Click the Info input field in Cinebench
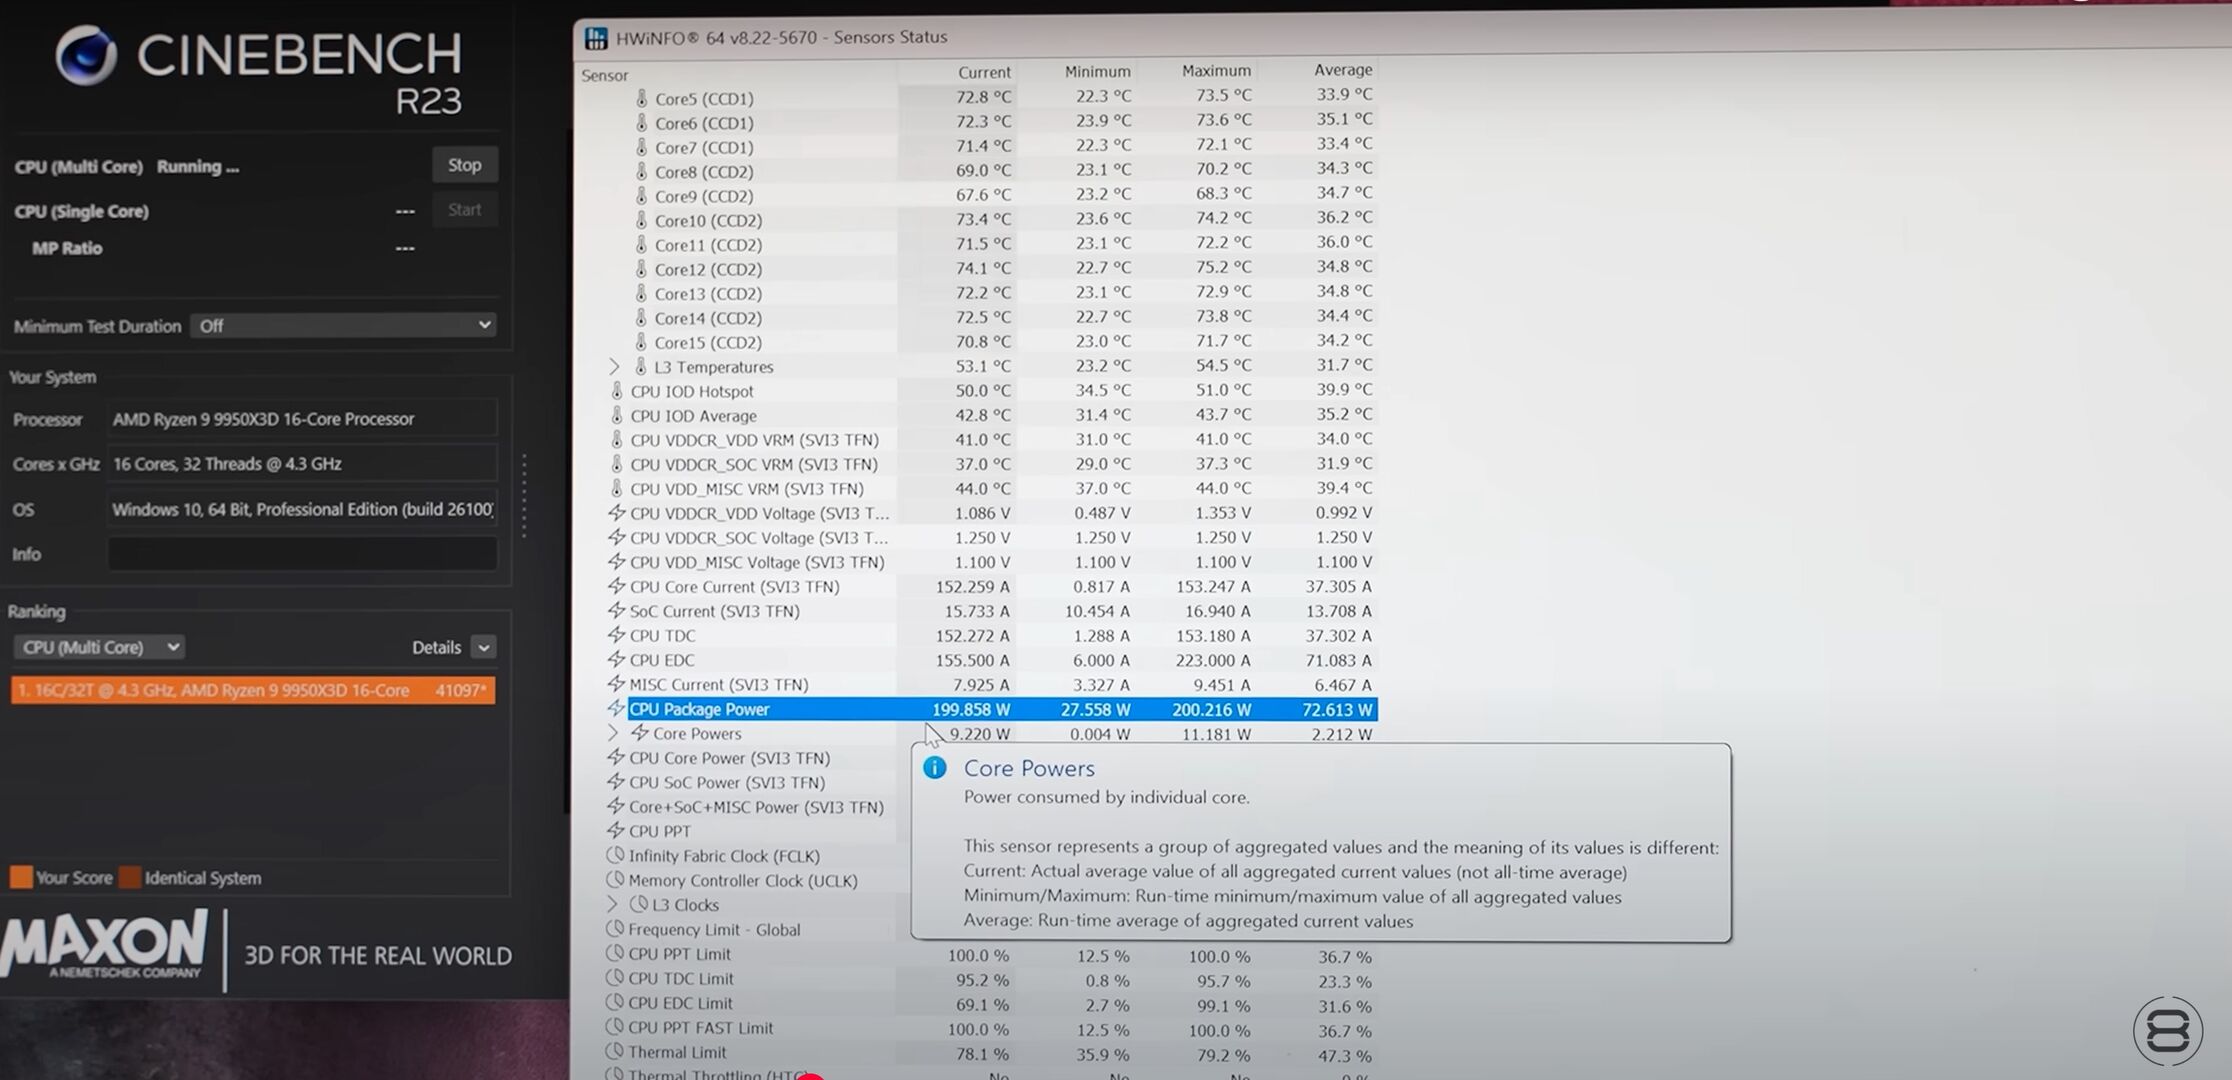This screenshot has width=2232, height=1080. (302, 553)
